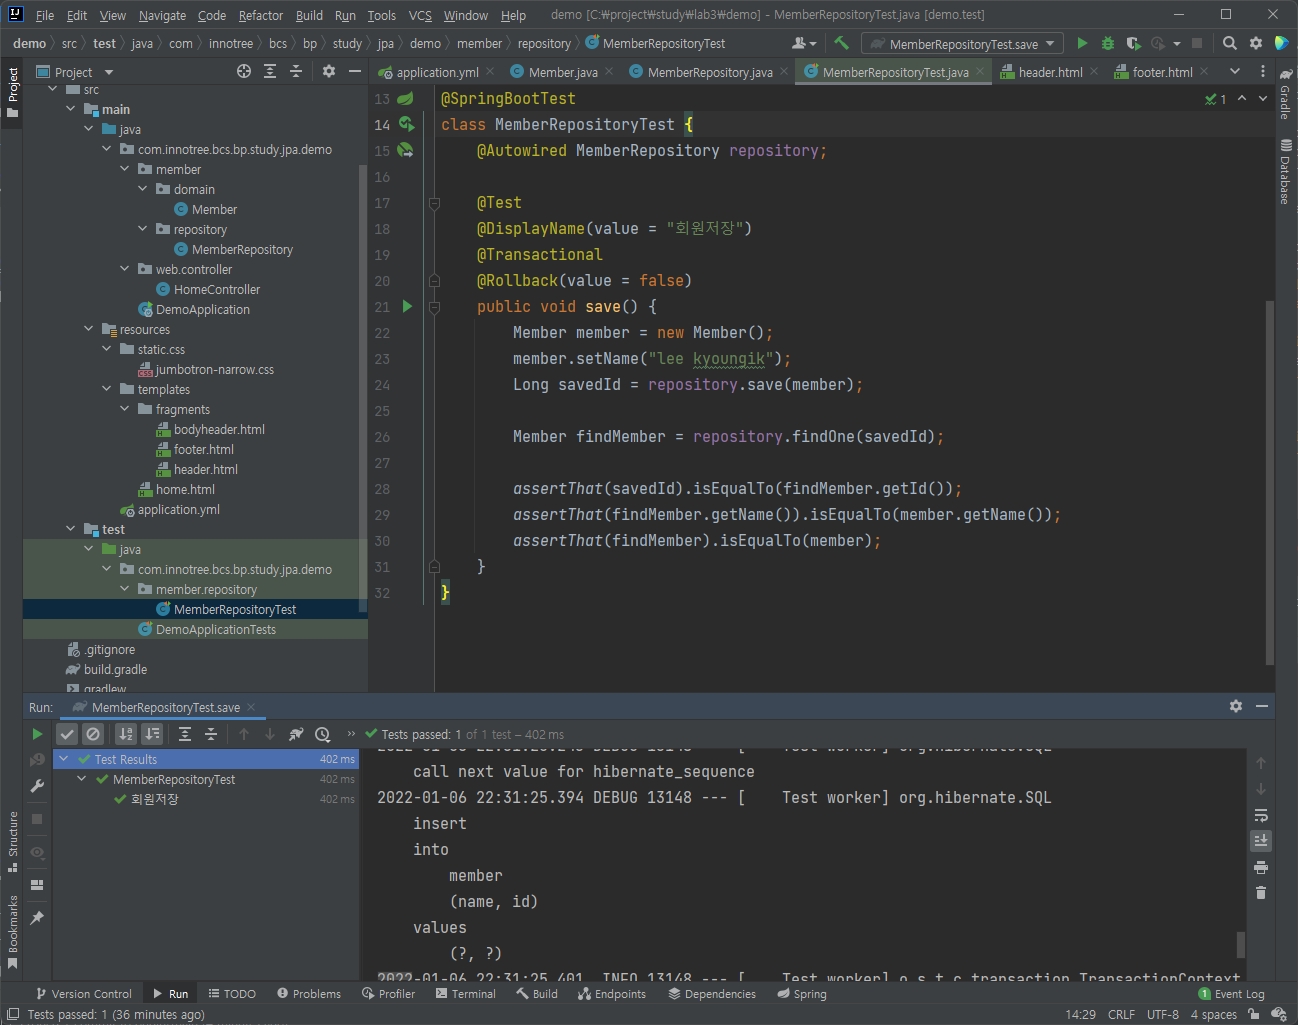Open IDE settings gear in main toolbar
The image size is (1298, 1025).
tap(1256, 43)
